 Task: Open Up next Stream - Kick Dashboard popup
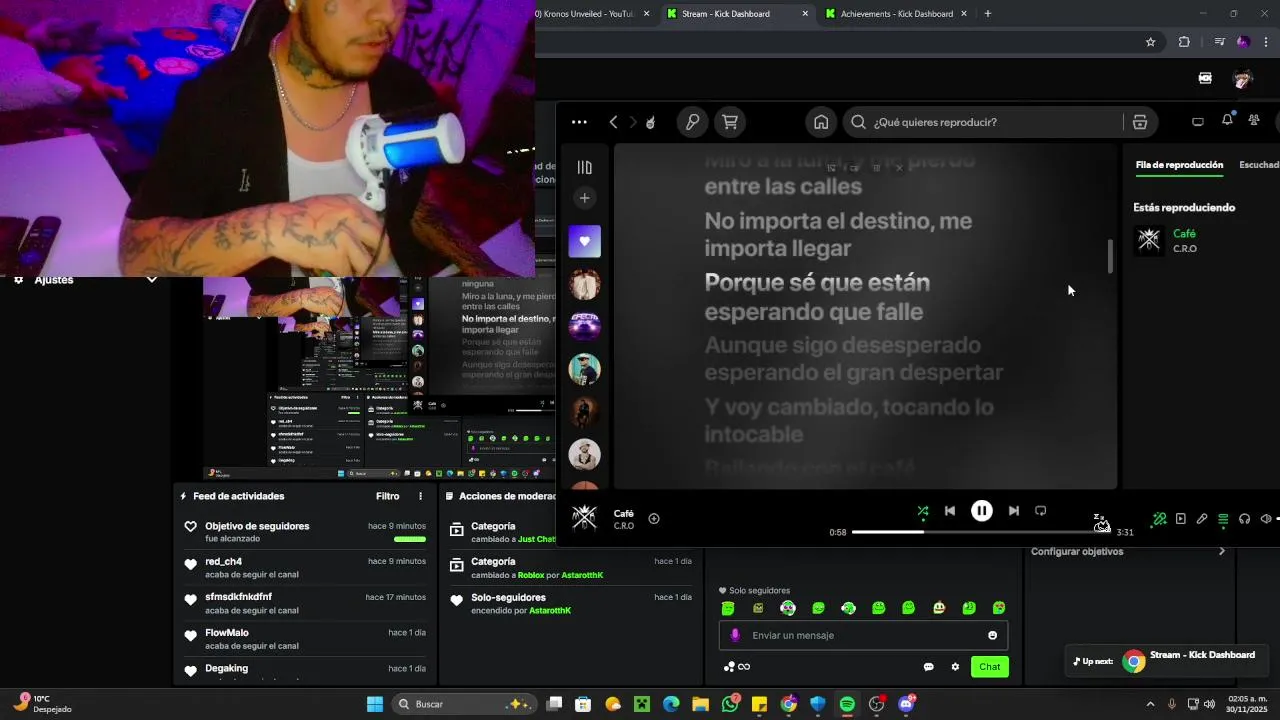(x=1167, y=661)
